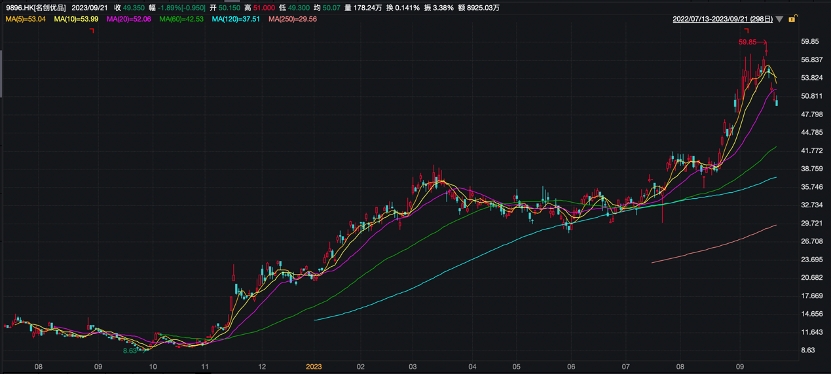Click the 9896.HK[名创优品] stock title

[x=36, y=8]
